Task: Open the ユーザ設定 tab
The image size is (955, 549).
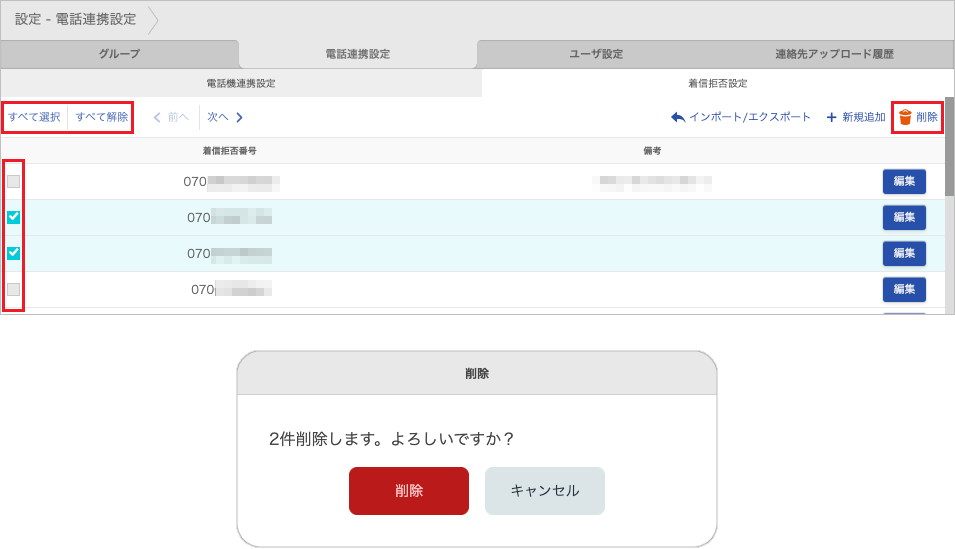Action: [596, 54]
